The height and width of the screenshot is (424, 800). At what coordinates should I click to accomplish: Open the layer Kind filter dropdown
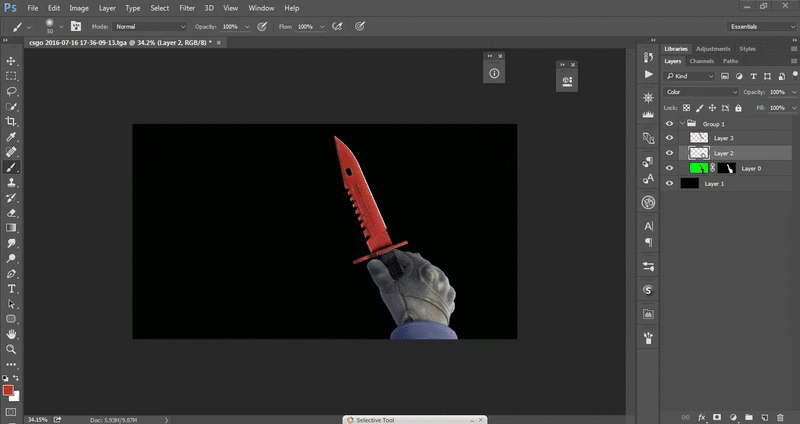click(690, 76)
